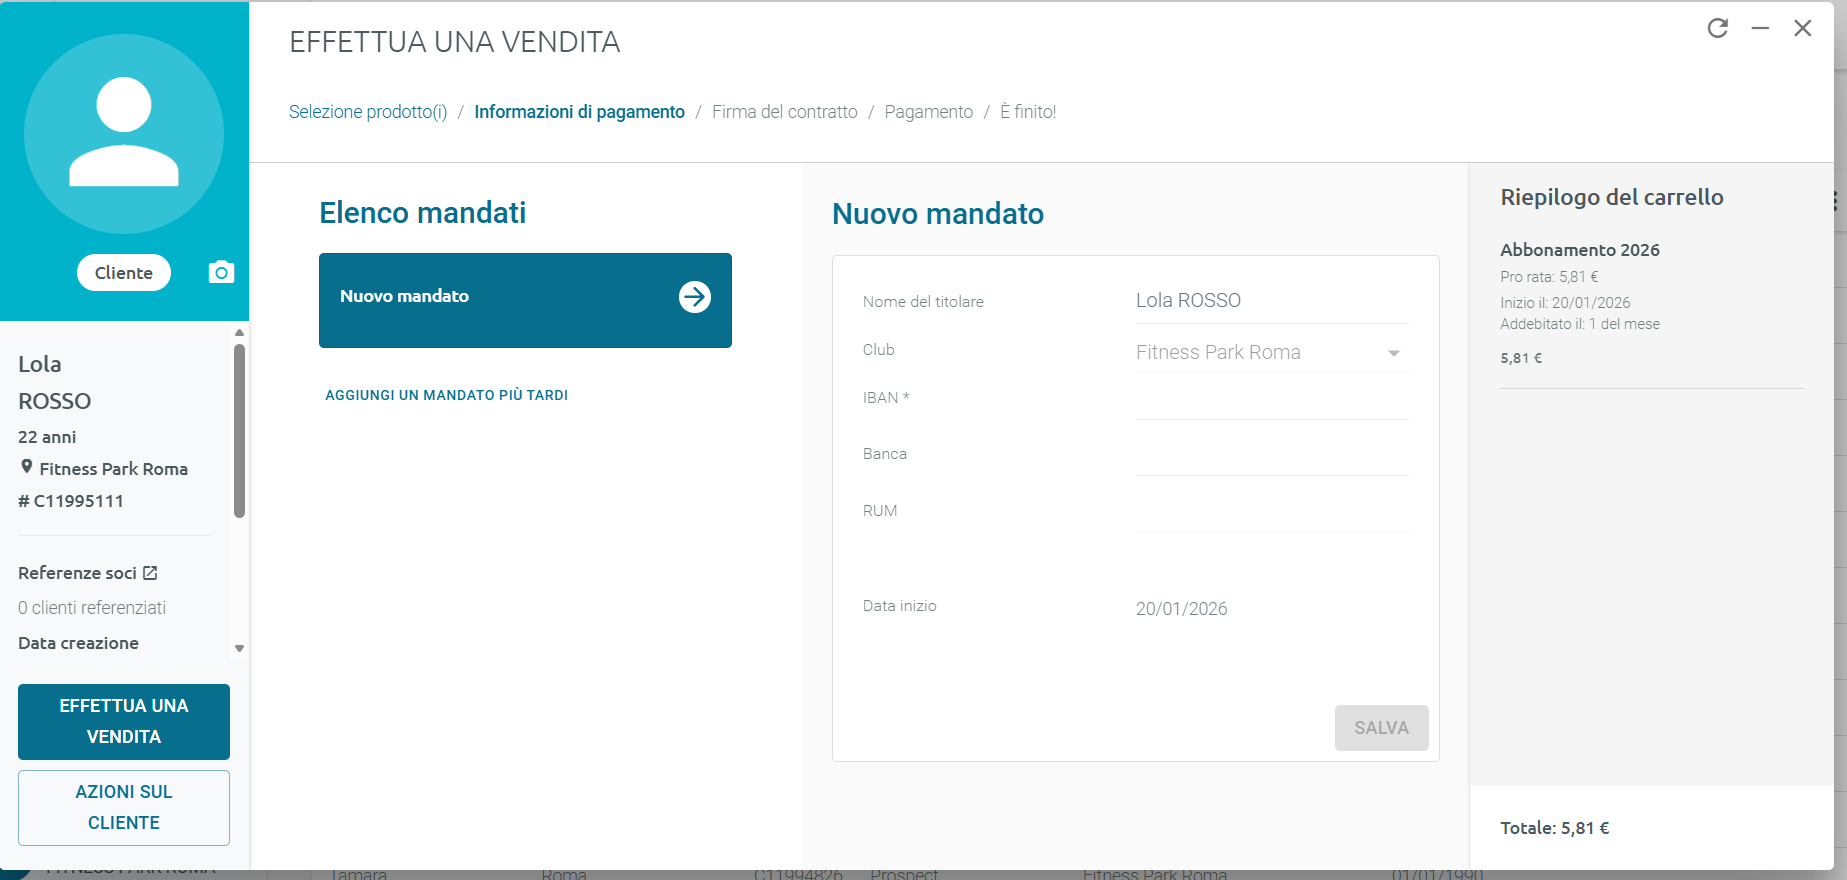Click the vertical dots menu behind the dialog

[x=1836, y=200]
